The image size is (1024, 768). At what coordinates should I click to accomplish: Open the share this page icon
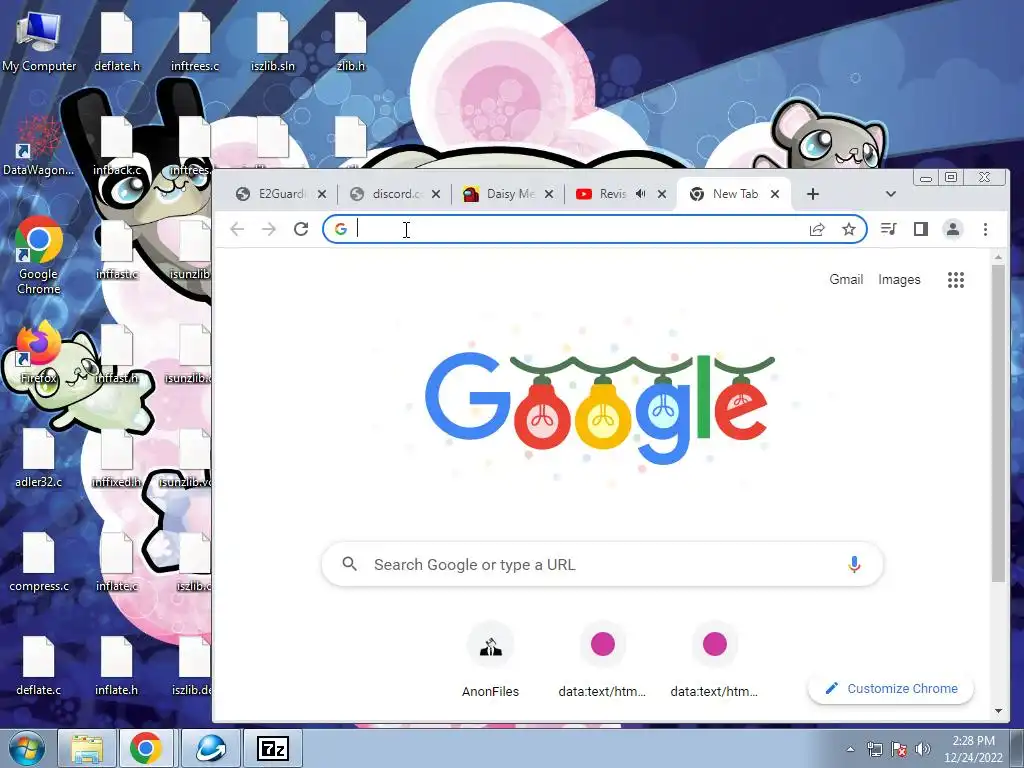pyautogui.click(x=817, y=229)
